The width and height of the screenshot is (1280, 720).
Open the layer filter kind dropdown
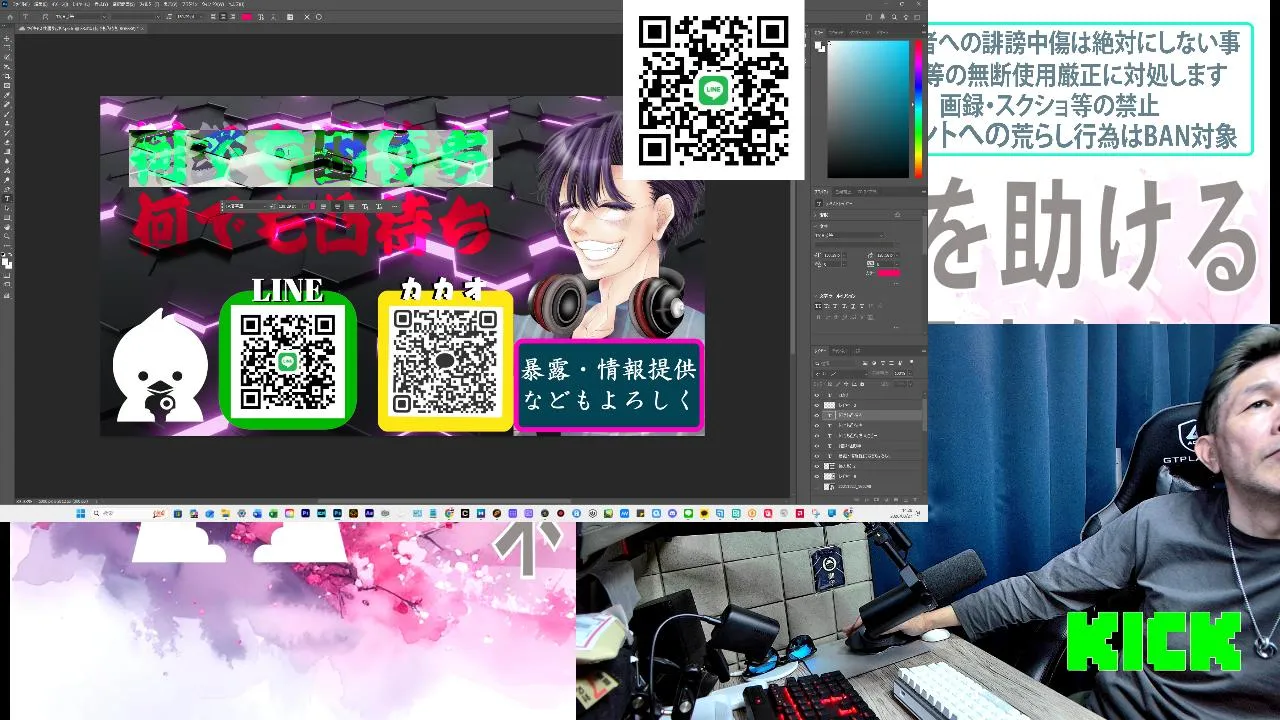point(836,363)
